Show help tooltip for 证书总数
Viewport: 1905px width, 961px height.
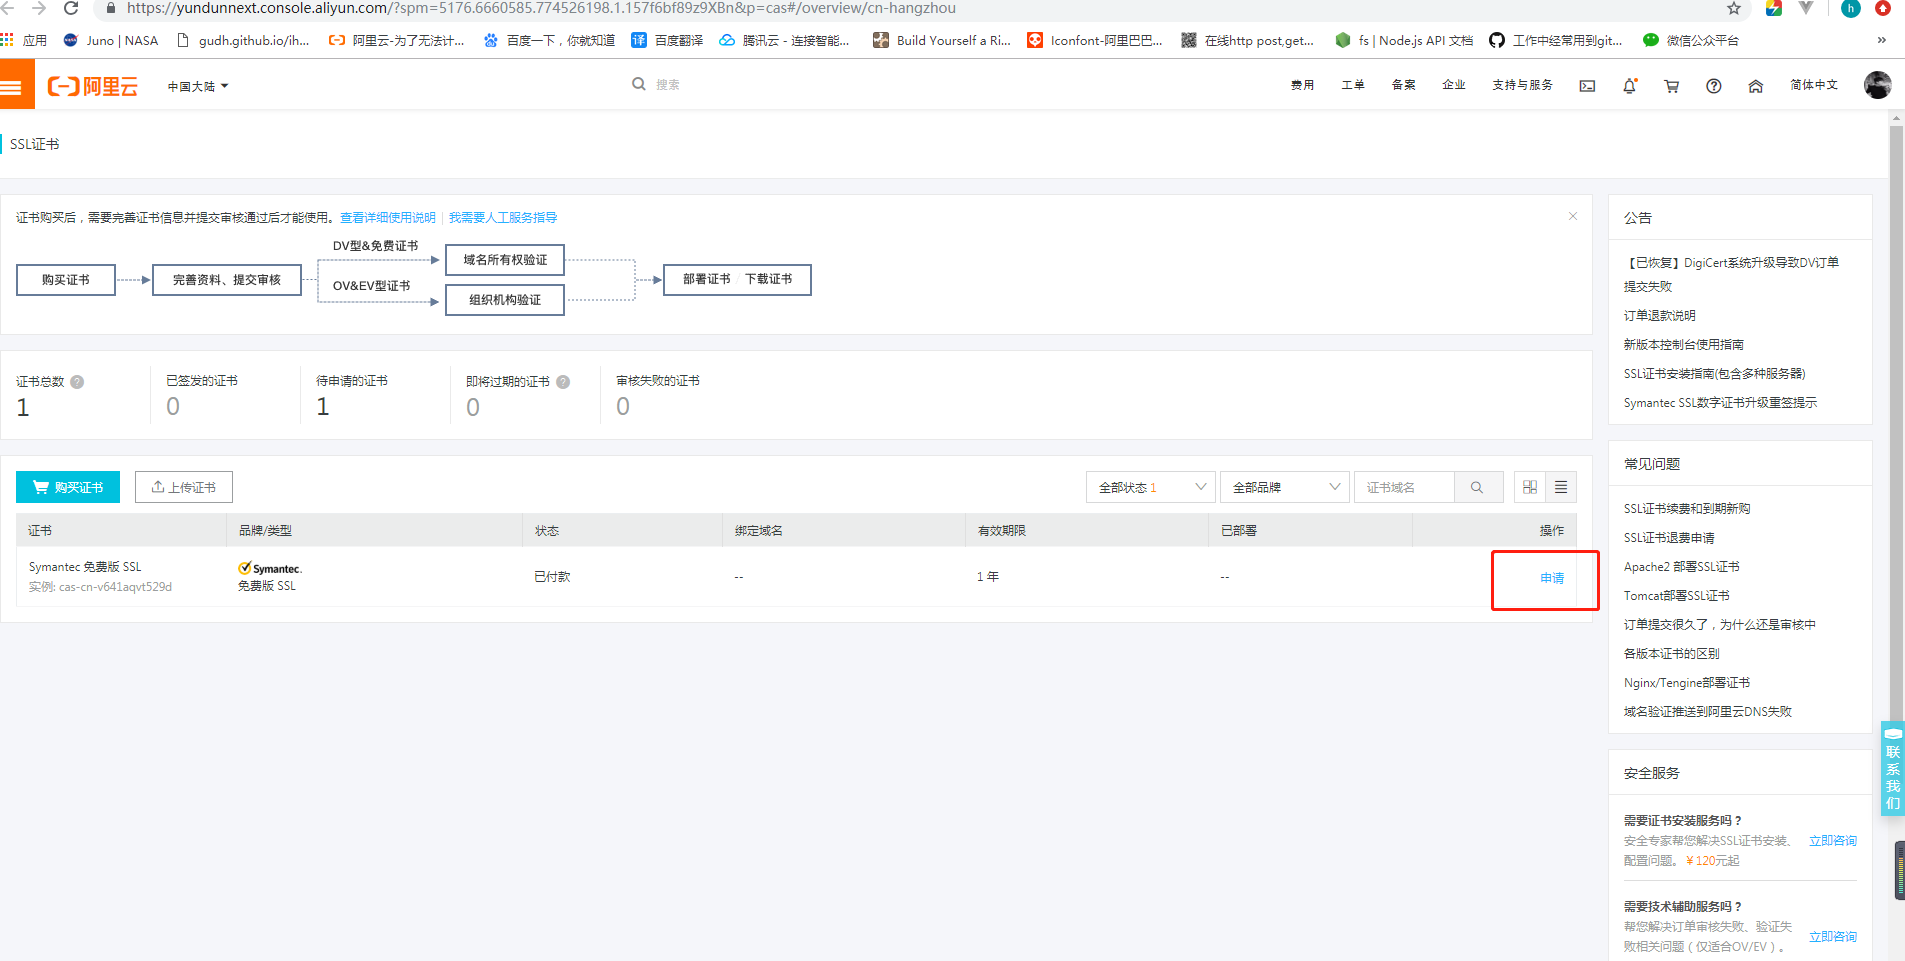(x=77, y=382)
